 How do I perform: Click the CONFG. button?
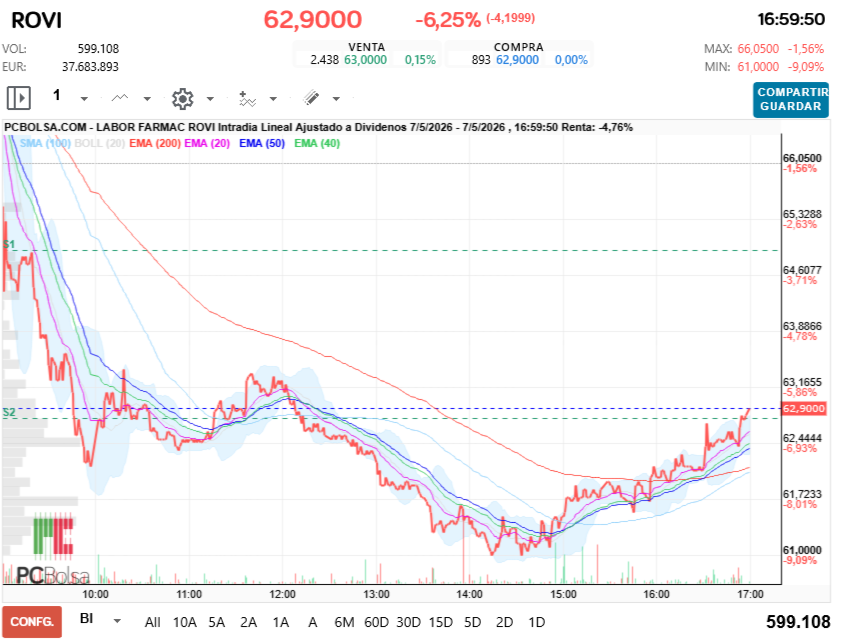click(32, 621)
